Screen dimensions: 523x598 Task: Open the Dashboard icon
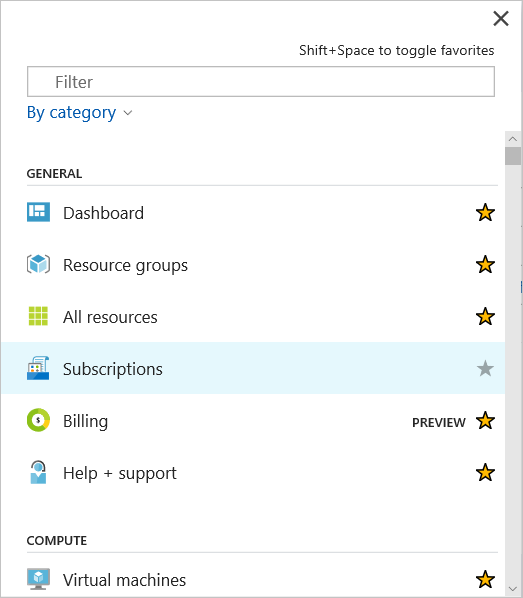pos(38,212)
